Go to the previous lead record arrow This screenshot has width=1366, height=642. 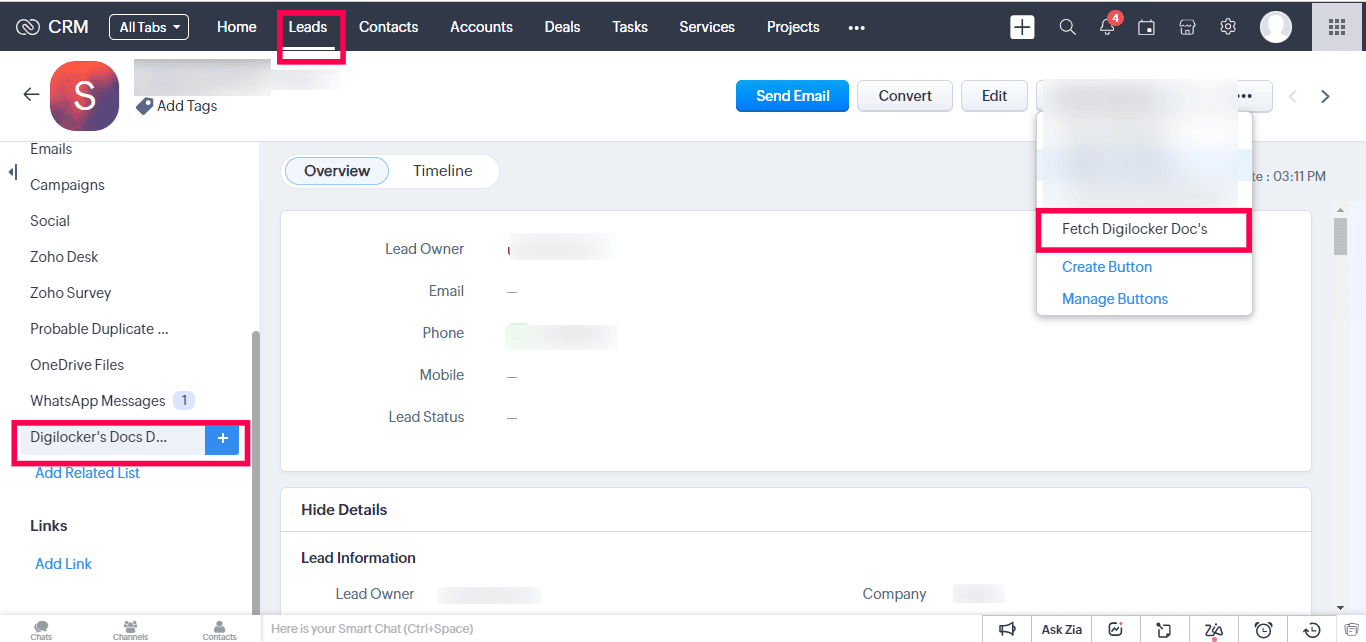tap(1292, 96)
